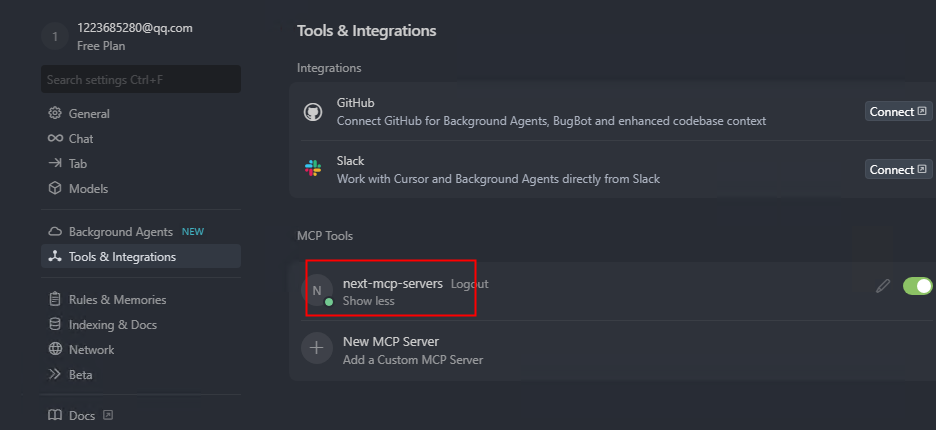Collapse server details with Show less

pos(368,301)
